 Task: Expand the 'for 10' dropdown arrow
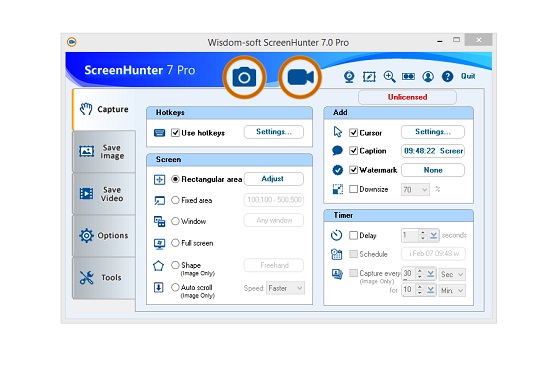pos(431,290)
